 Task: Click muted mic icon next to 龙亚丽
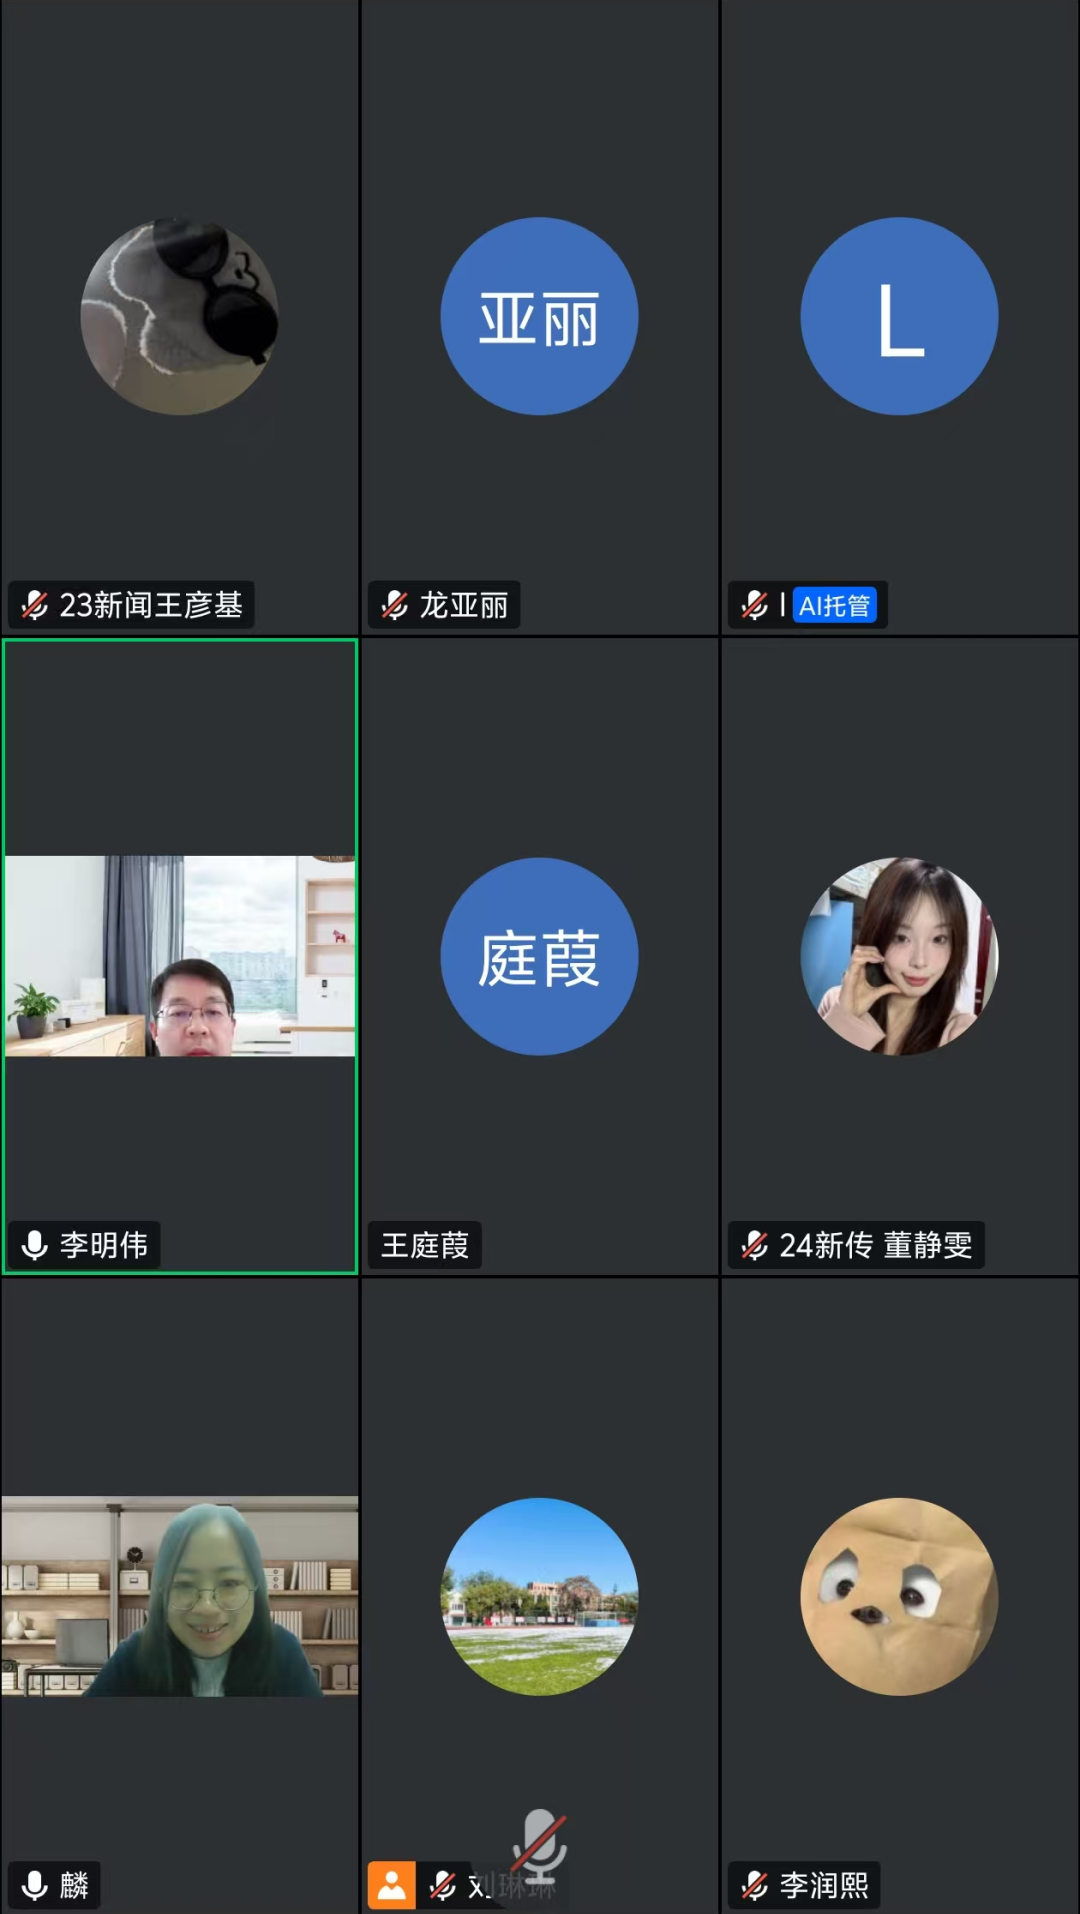[395, 605]
